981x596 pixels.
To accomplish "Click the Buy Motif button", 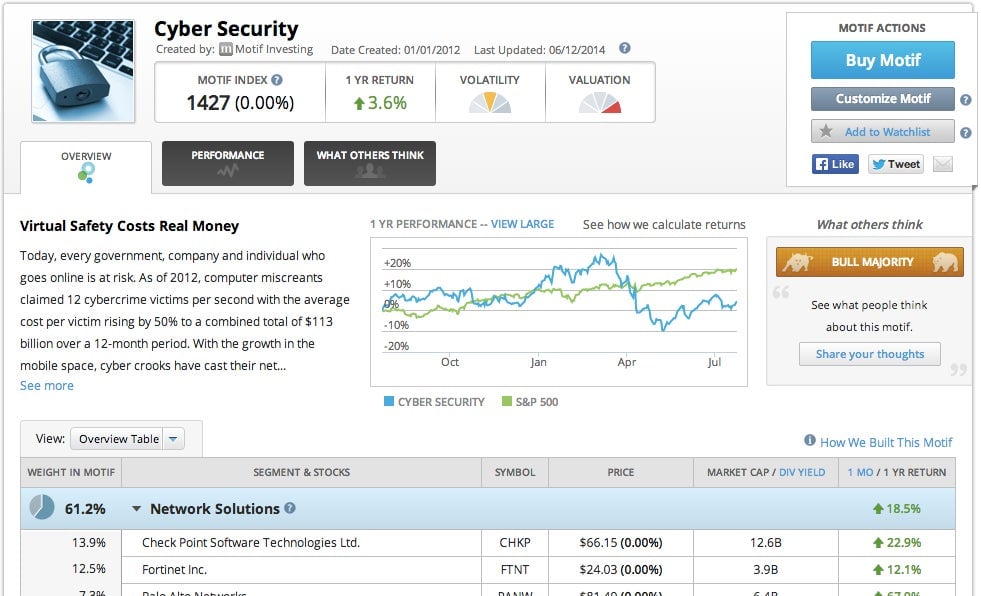I will coord(883,60).
